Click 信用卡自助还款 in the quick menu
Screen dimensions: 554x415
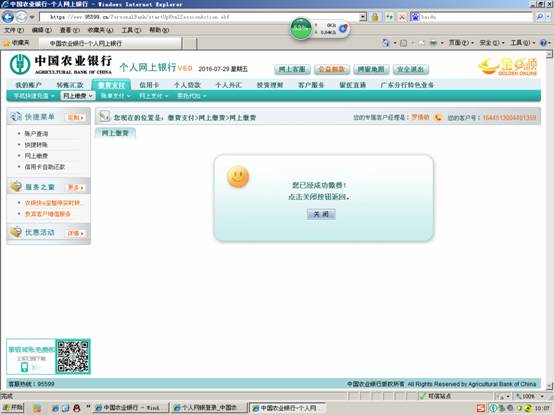[45, 167]
